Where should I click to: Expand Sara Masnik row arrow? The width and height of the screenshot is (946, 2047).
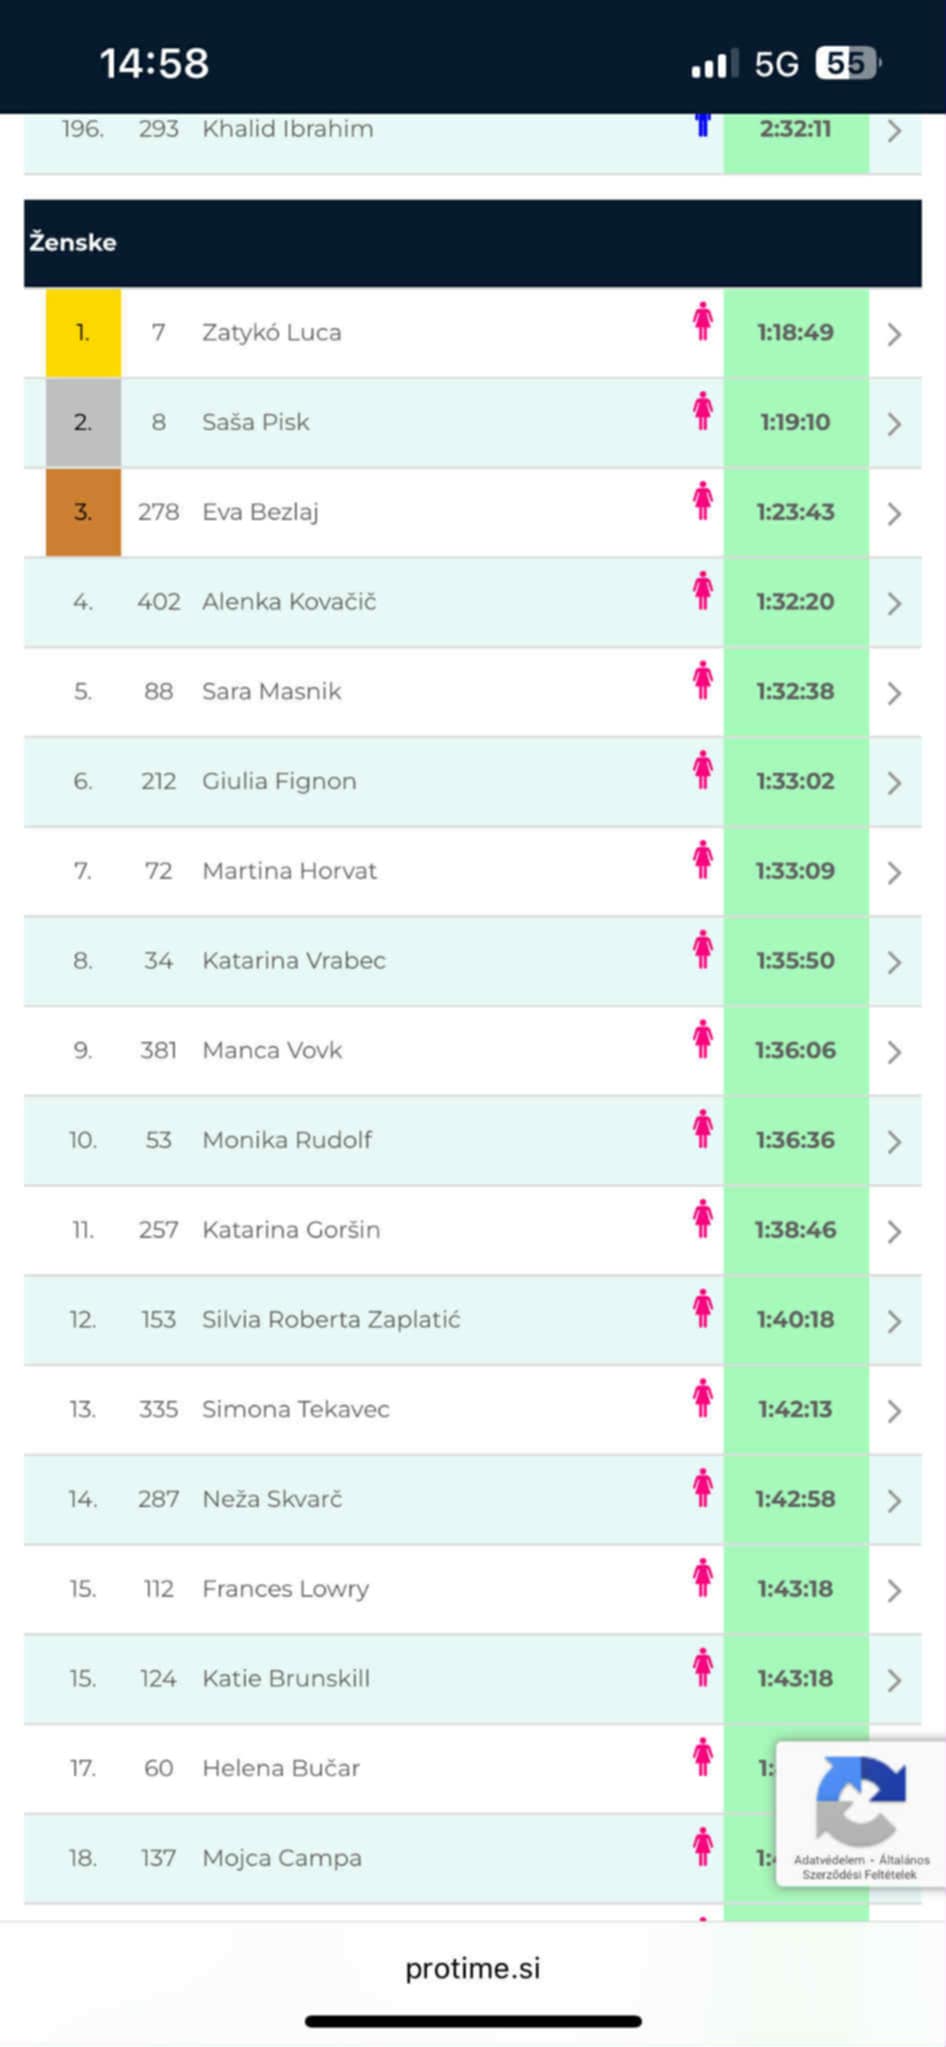[x=894, y=693]
